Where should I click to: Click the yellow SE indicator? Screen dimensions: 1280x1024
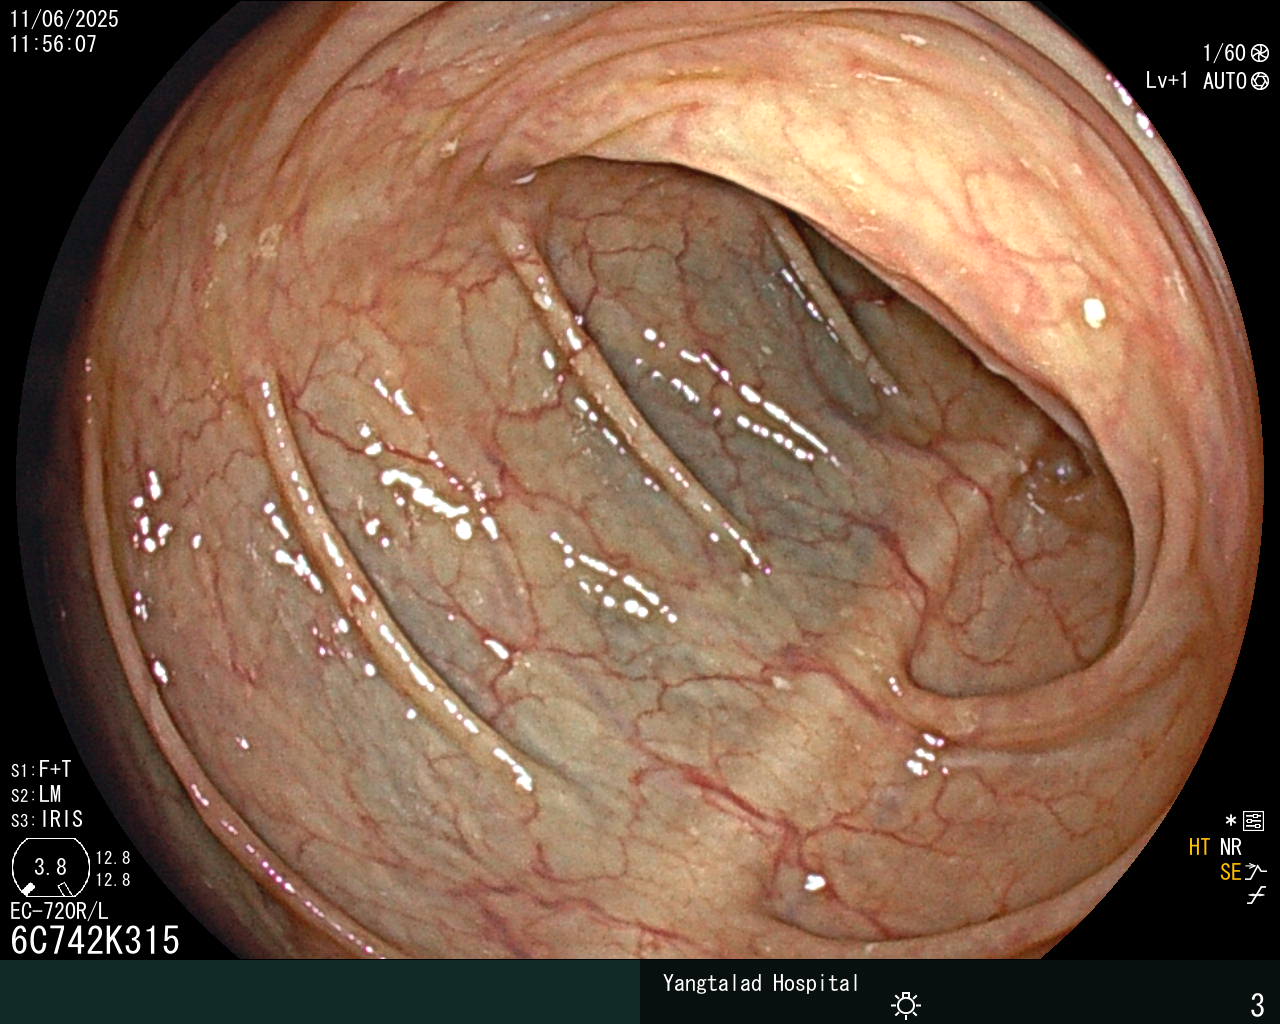click(x=1230, y=872)
